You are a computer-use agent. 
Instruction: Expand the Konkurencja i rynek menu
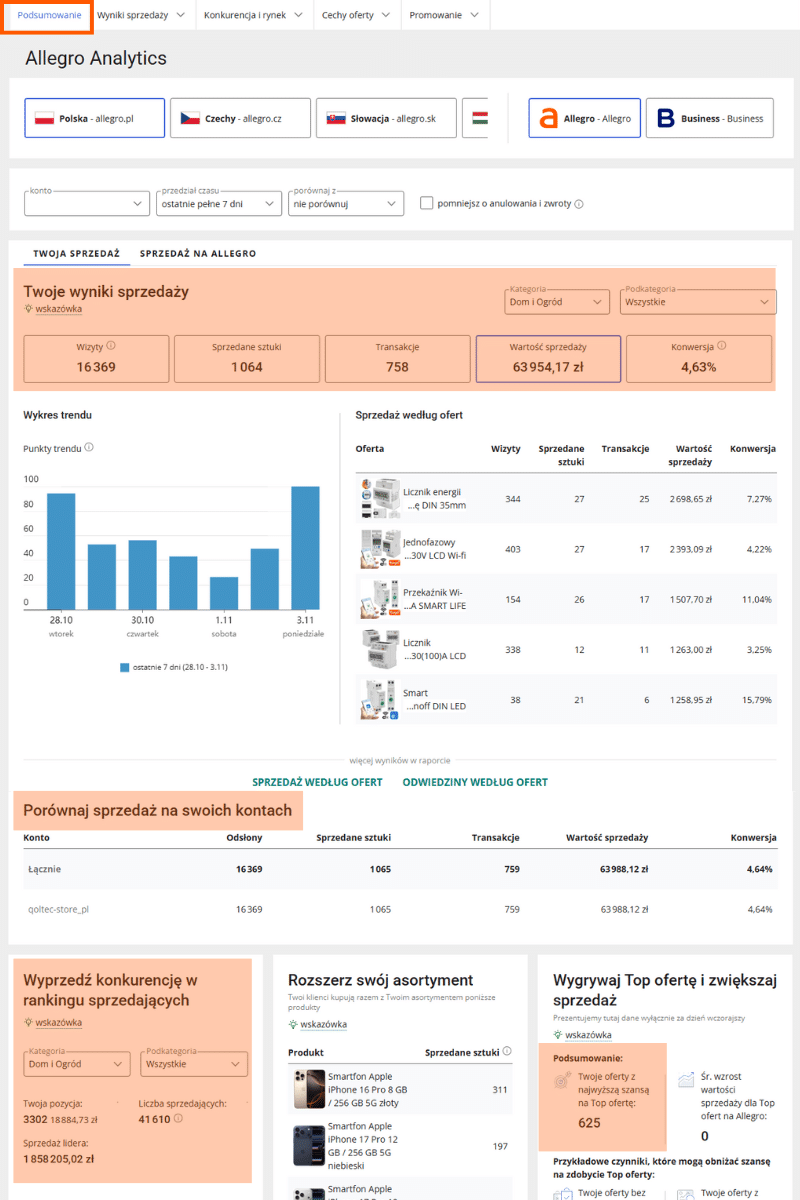[253, 16]
